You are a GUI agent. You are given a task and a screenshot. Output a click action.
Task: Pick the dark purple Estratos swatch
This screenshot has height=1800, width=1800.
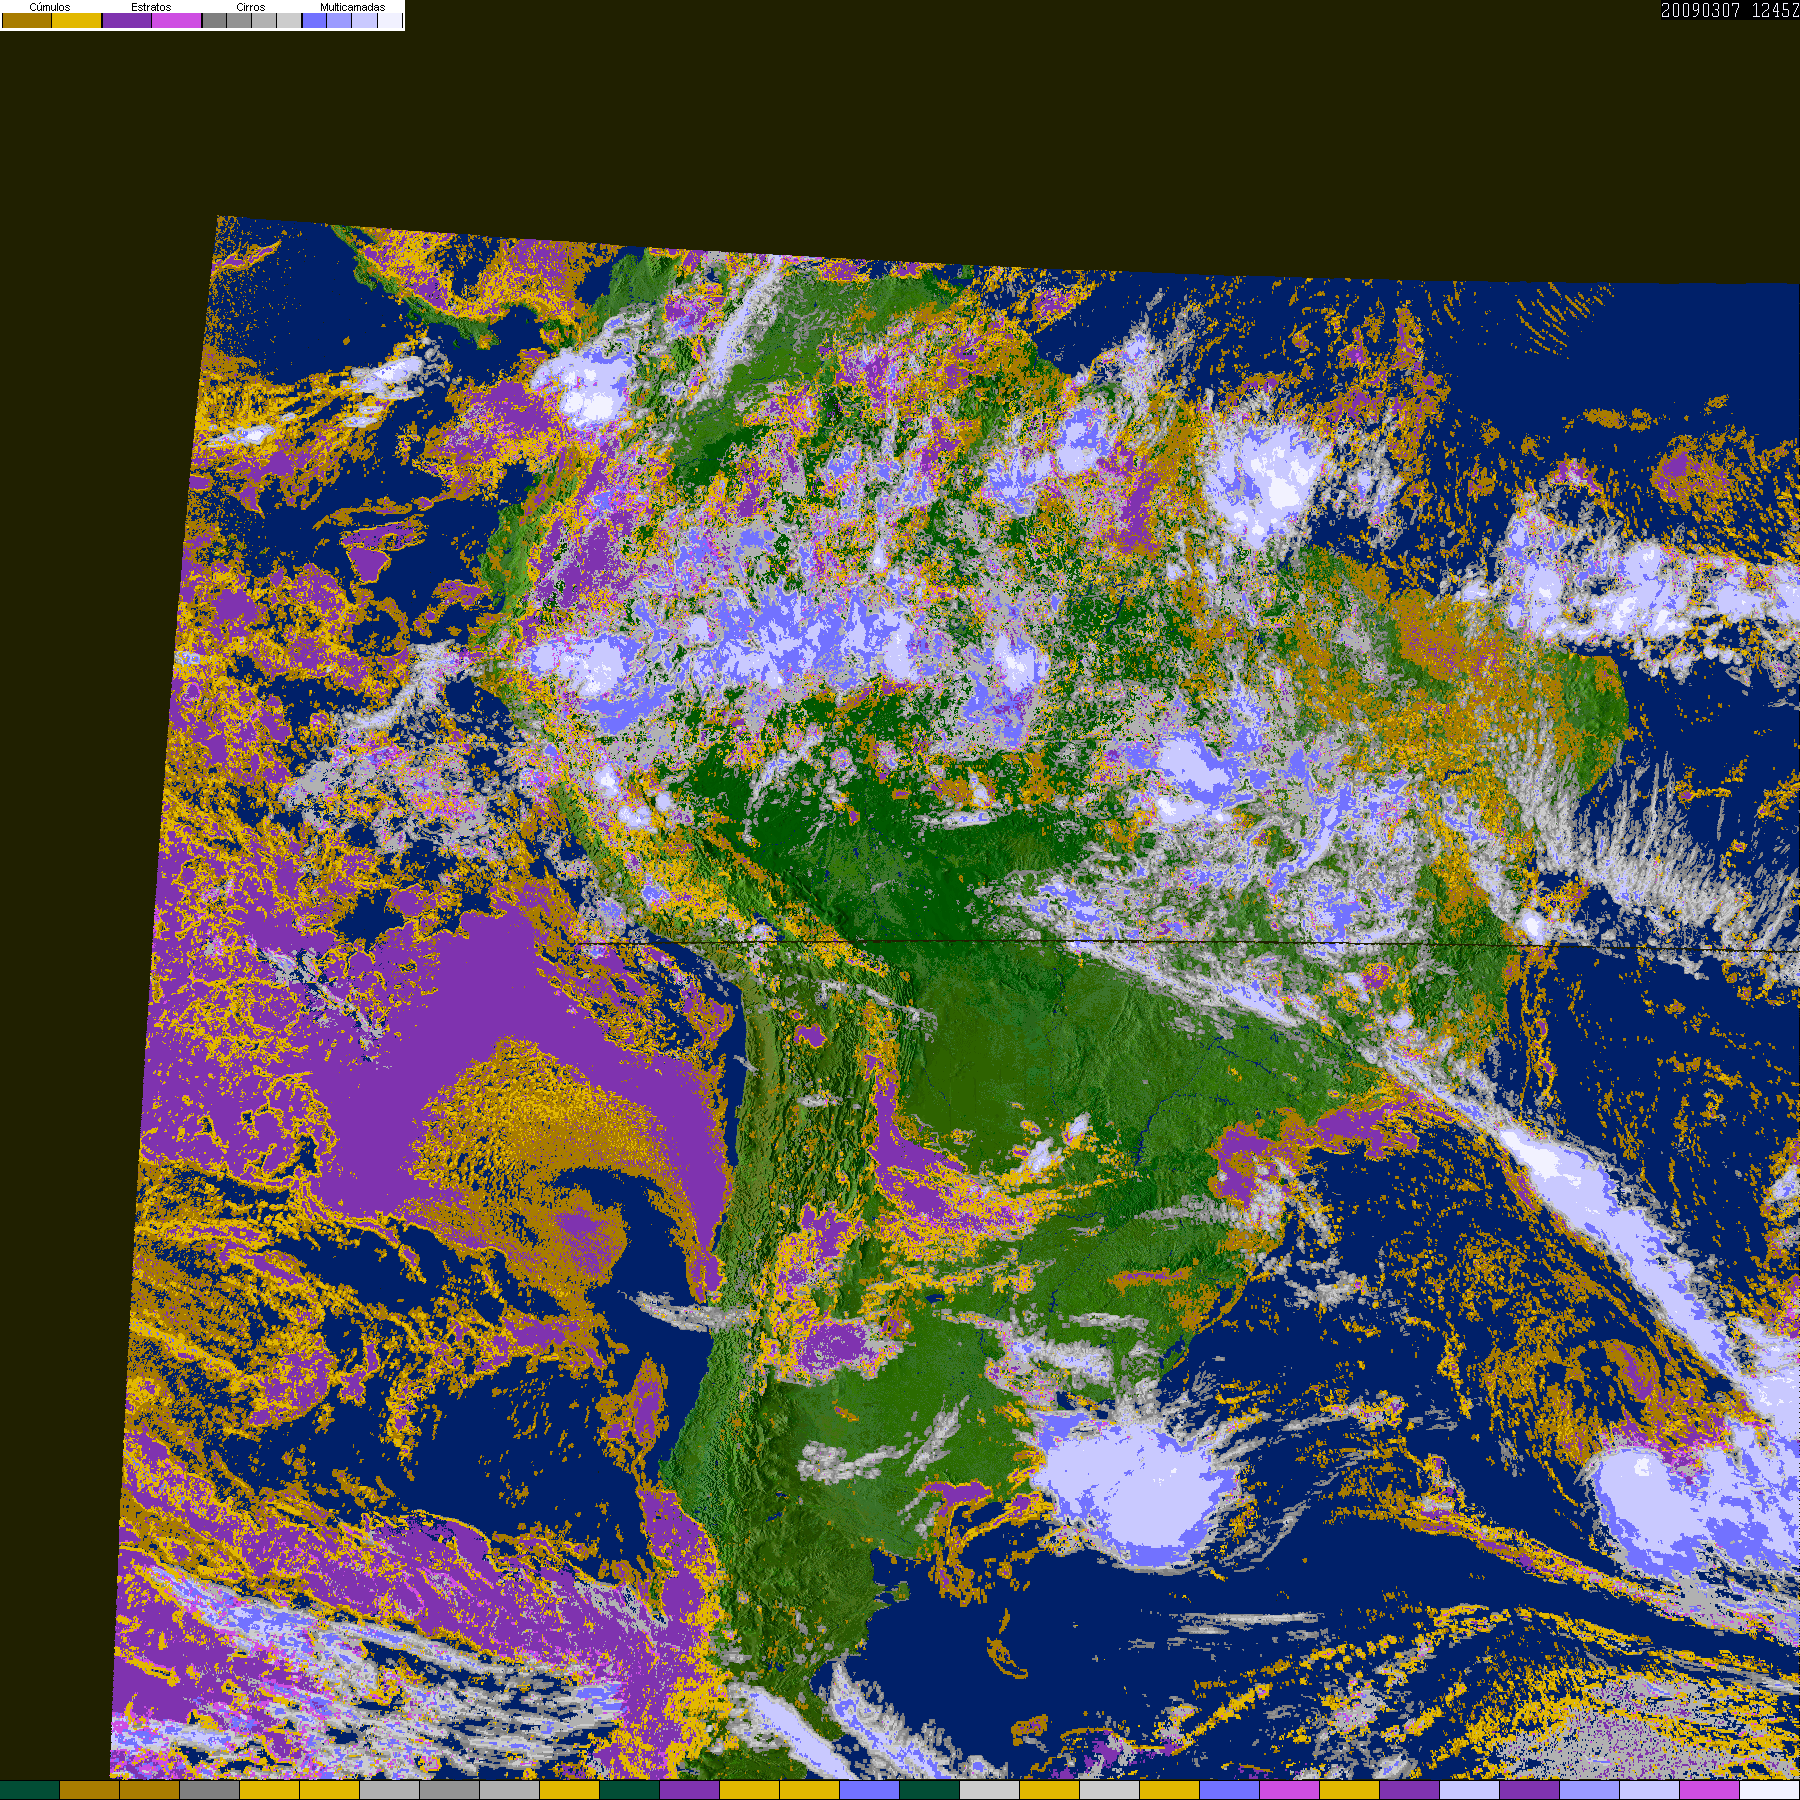[x=127, y=20]
